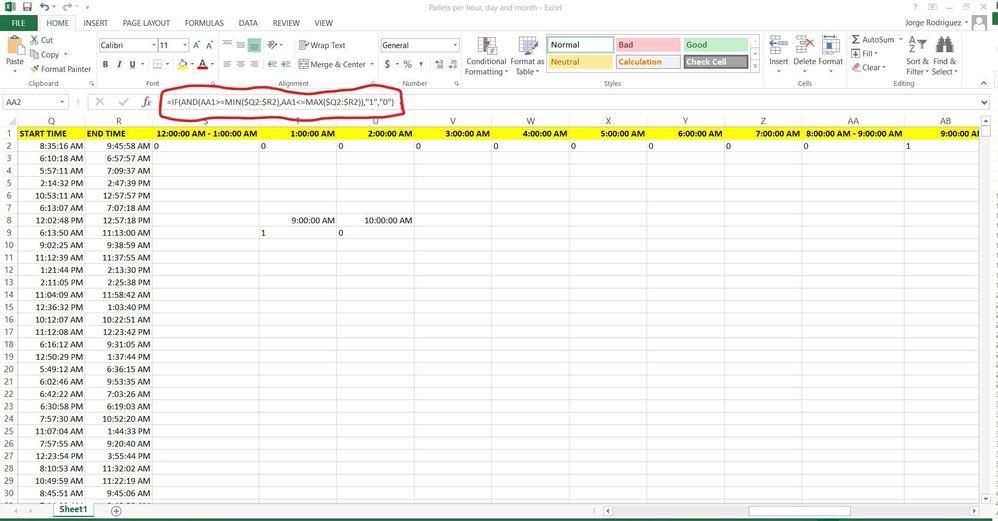Toggle Italic formatting
Image resolution: width=998 pixels, height=521 pixels.
point(119,64)
